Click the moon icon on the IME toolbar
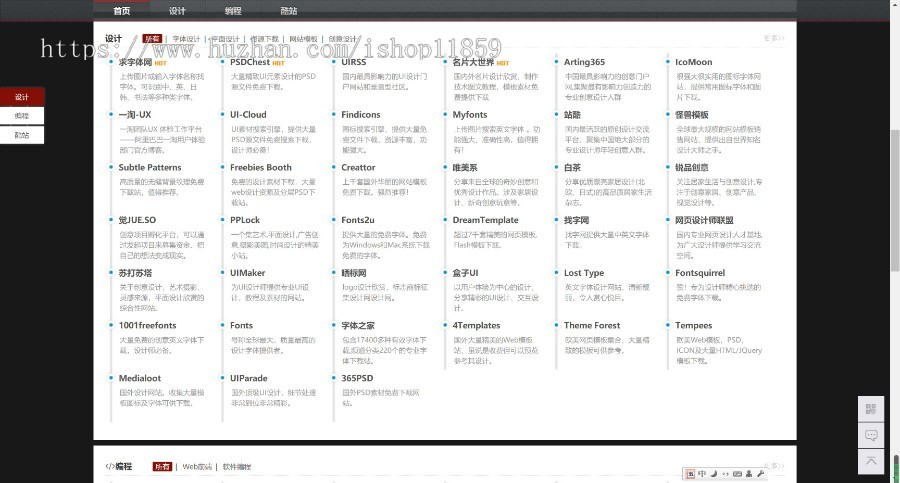Viewport: 900px width, 483px height. [713, 474]
